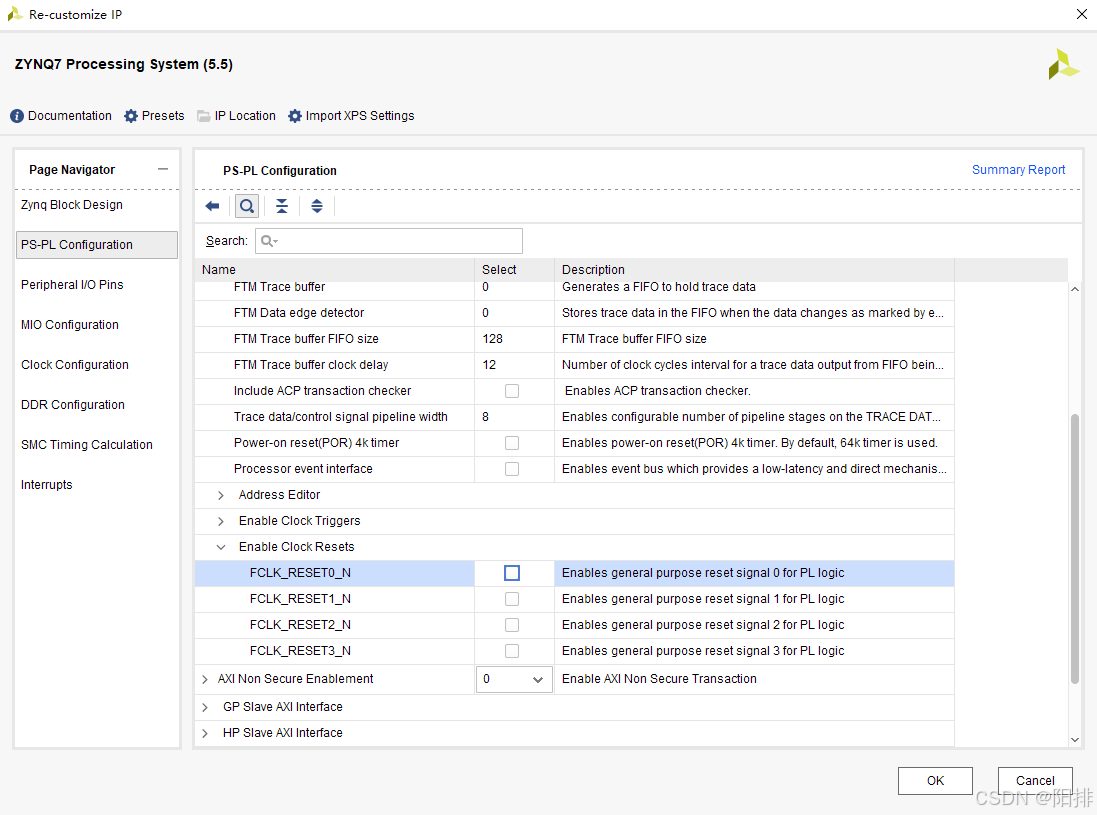
Task: Enable Include ACP transaction checker checkbox
Action: [x=512, y=391]
